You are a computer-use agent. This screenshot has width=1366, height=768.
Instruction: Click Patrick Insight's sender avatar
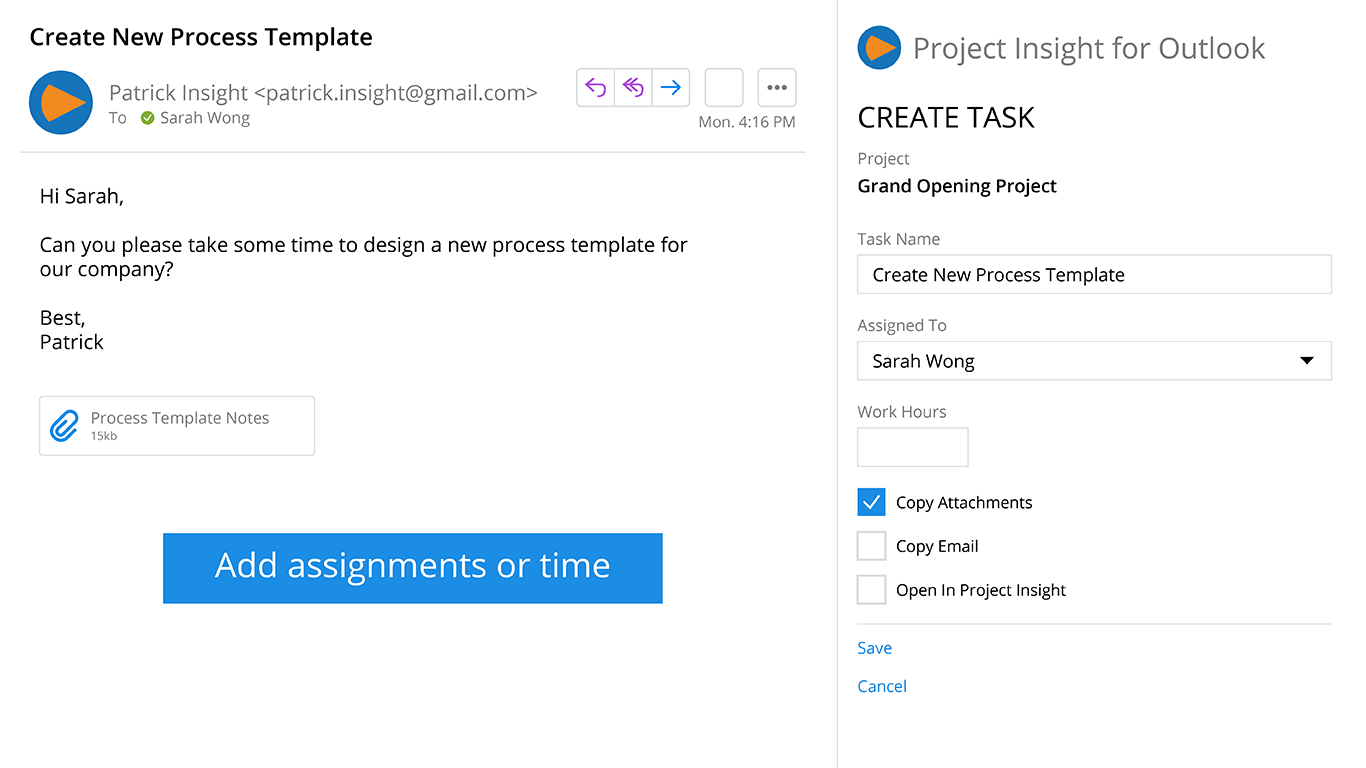61,102
